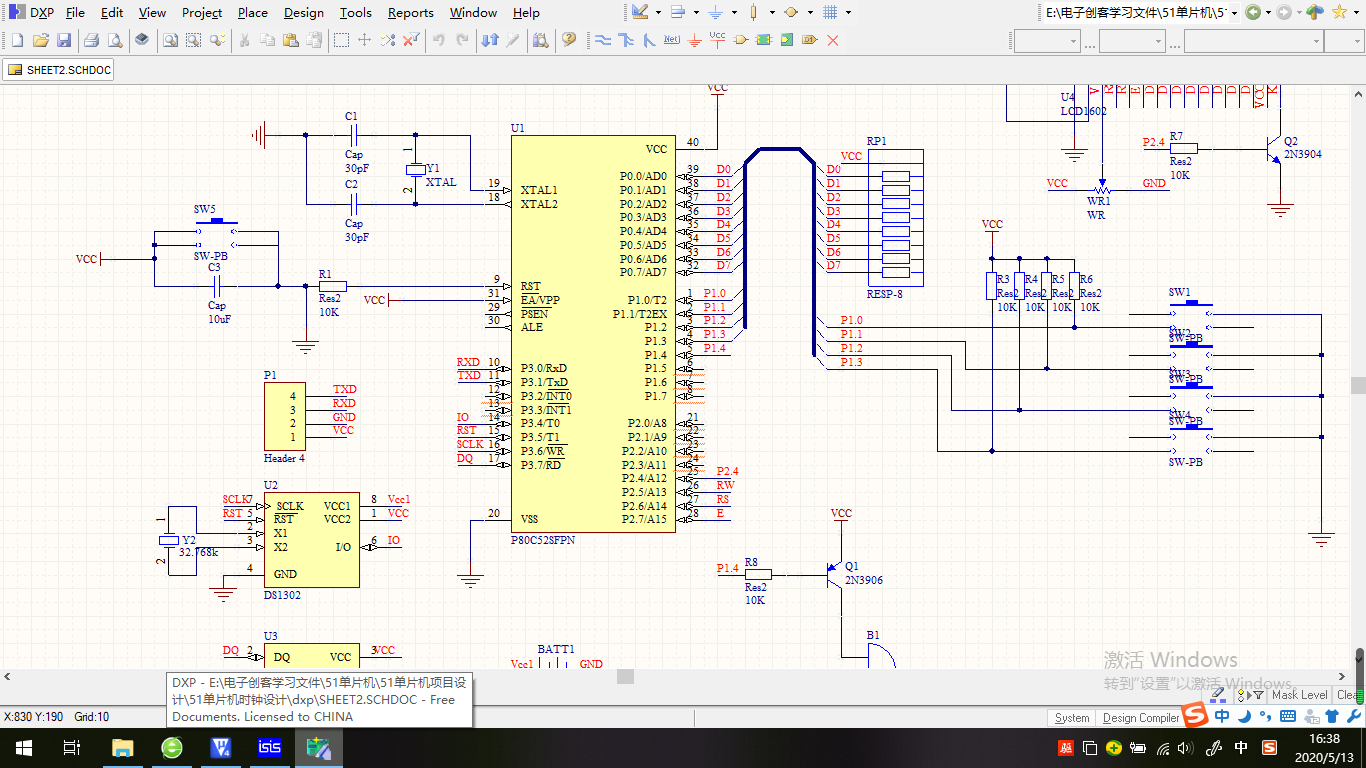This screenshot has width=1366, height=768.
Task: Click the Deselect All icon
Action: (x=388, y=40)
